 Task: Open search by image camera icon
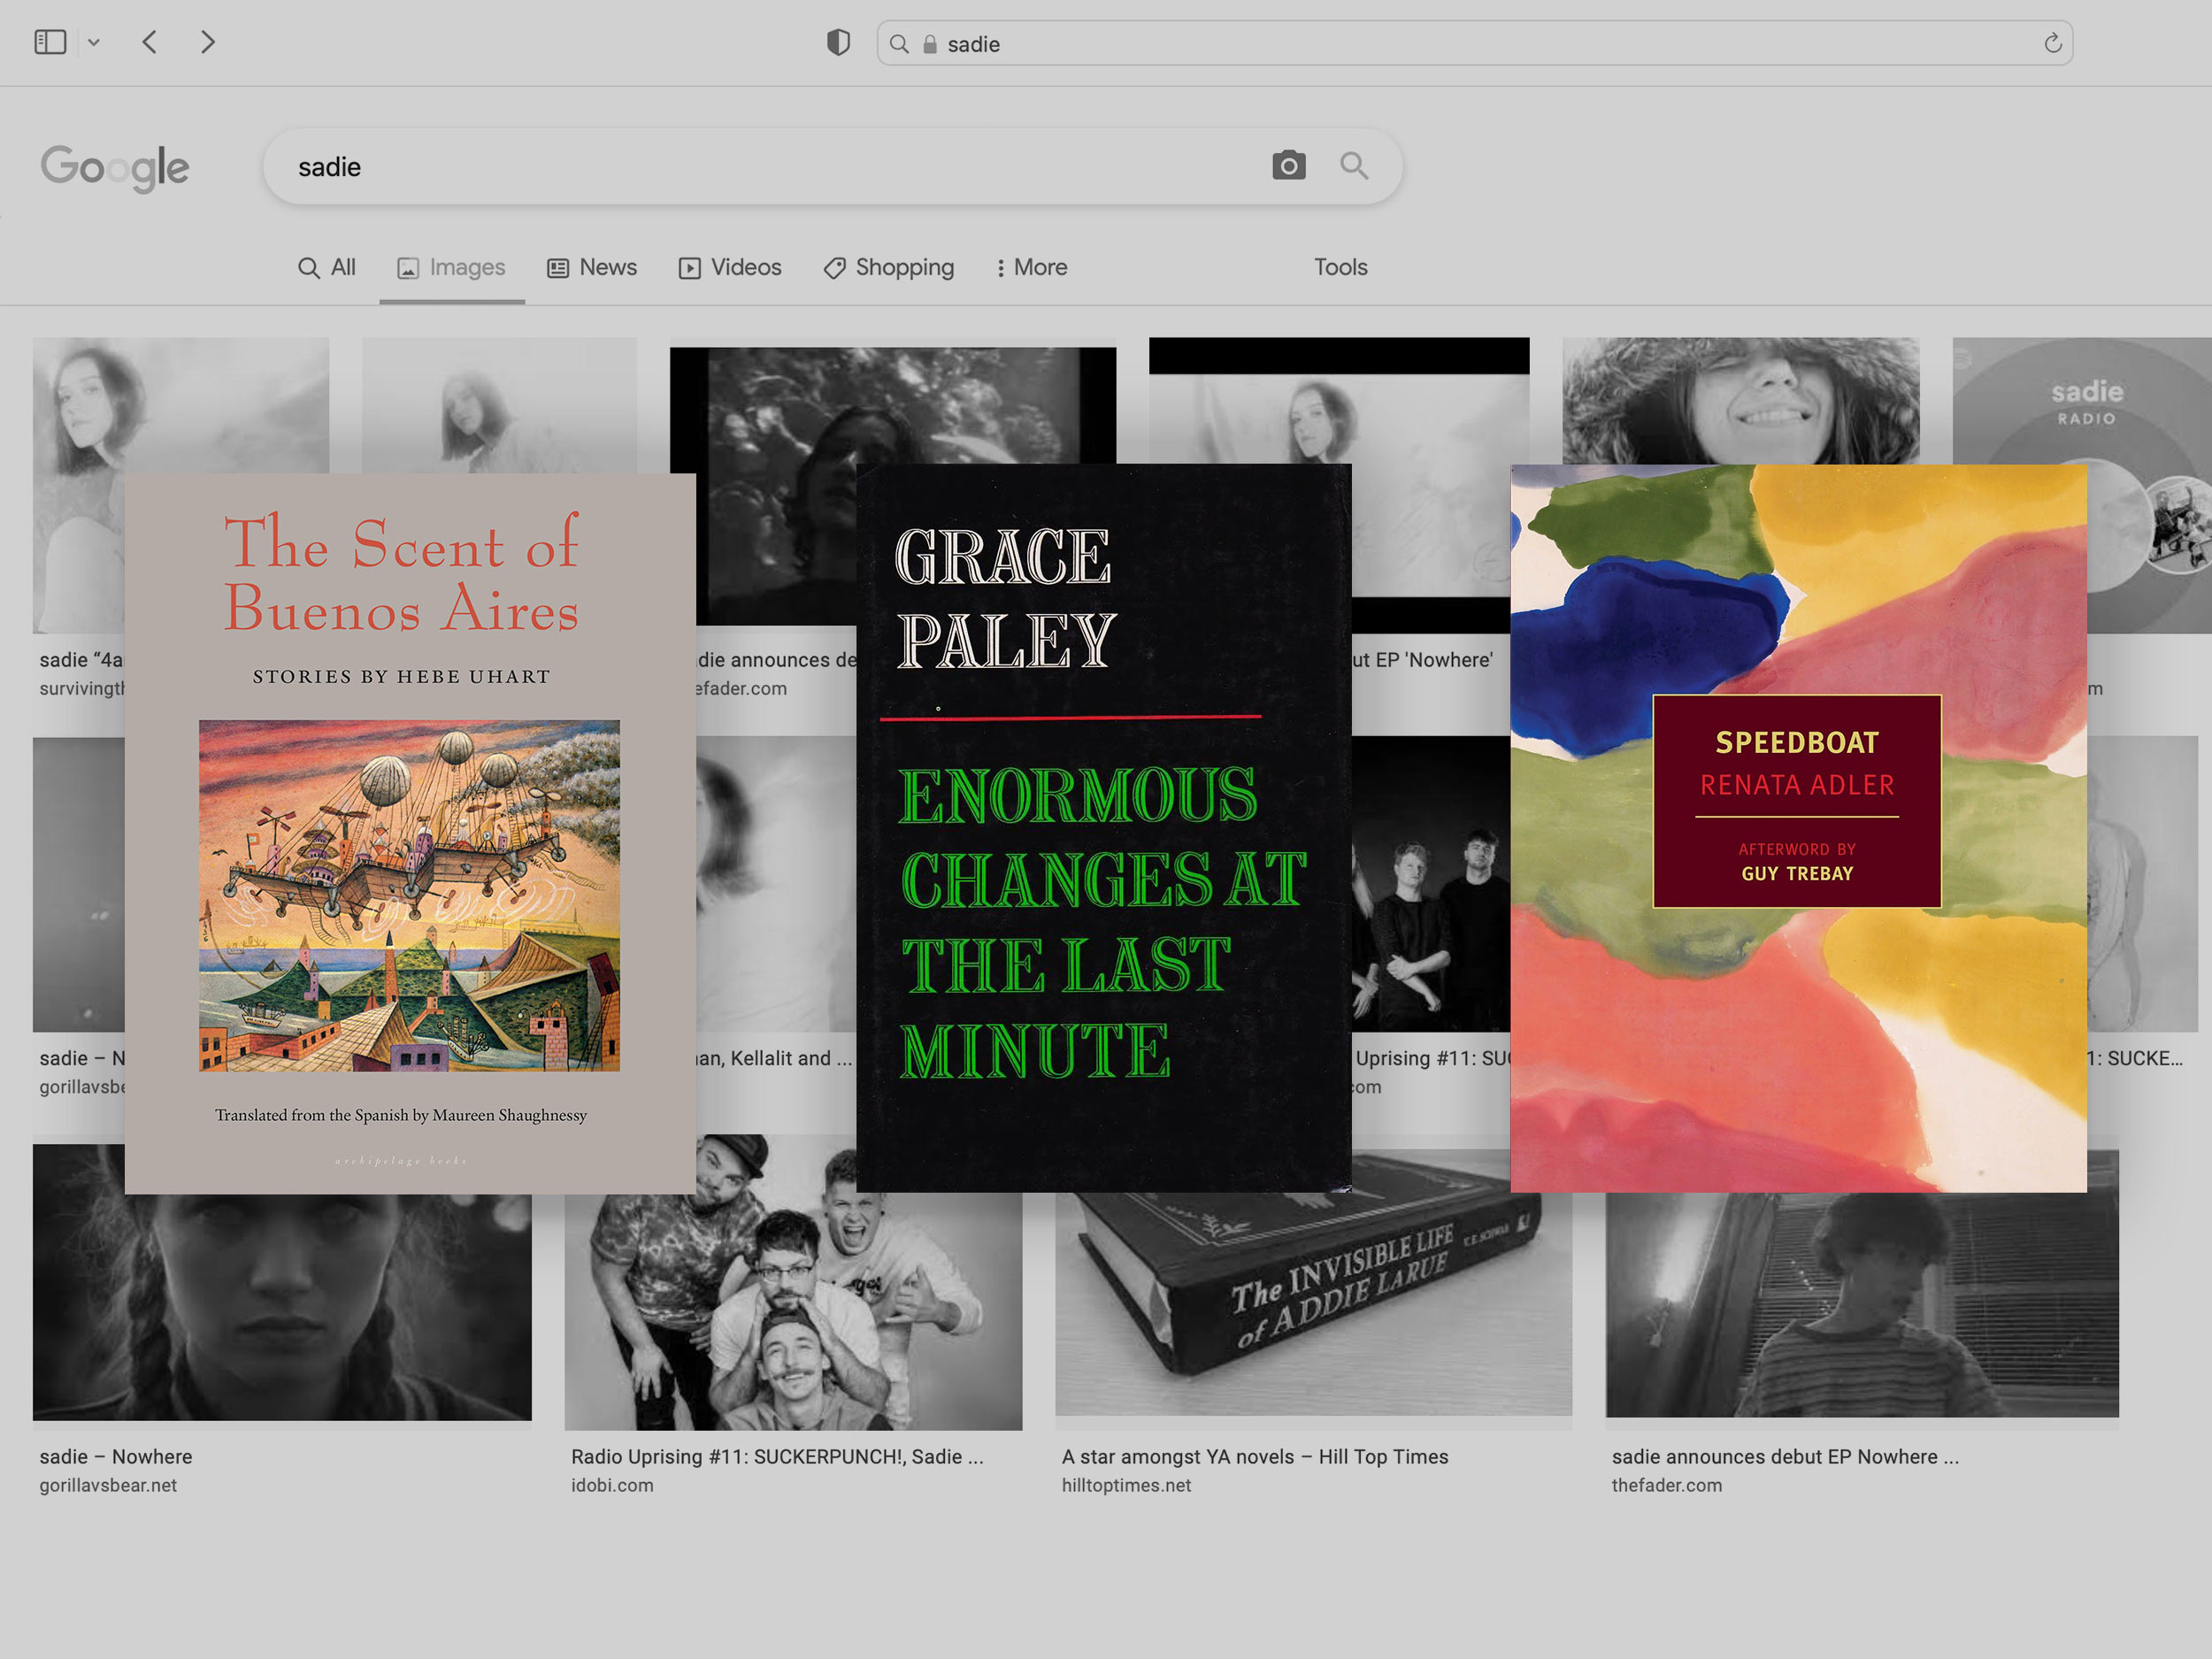coord(1290,166)
